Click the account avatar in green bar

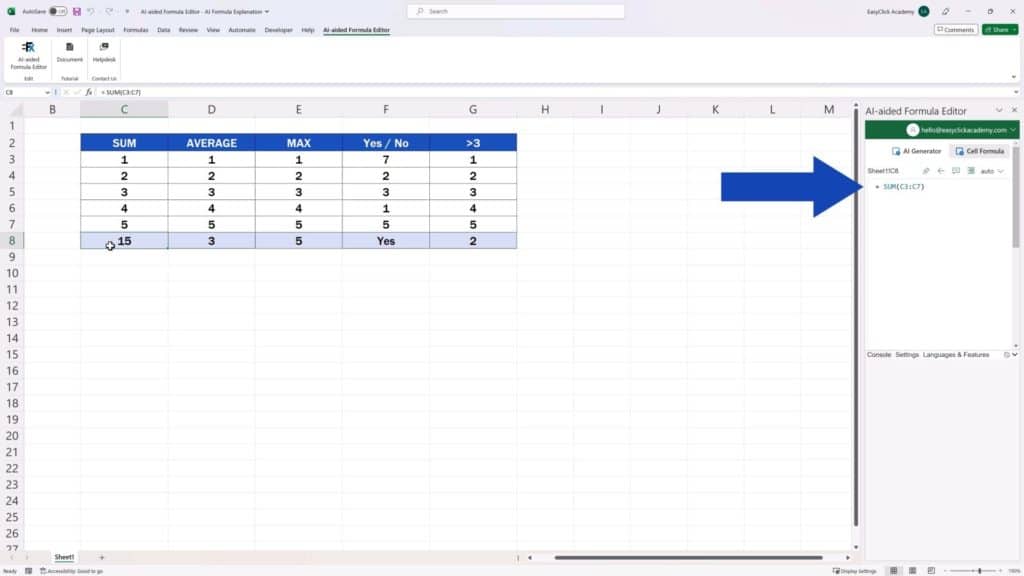[913, 130]
